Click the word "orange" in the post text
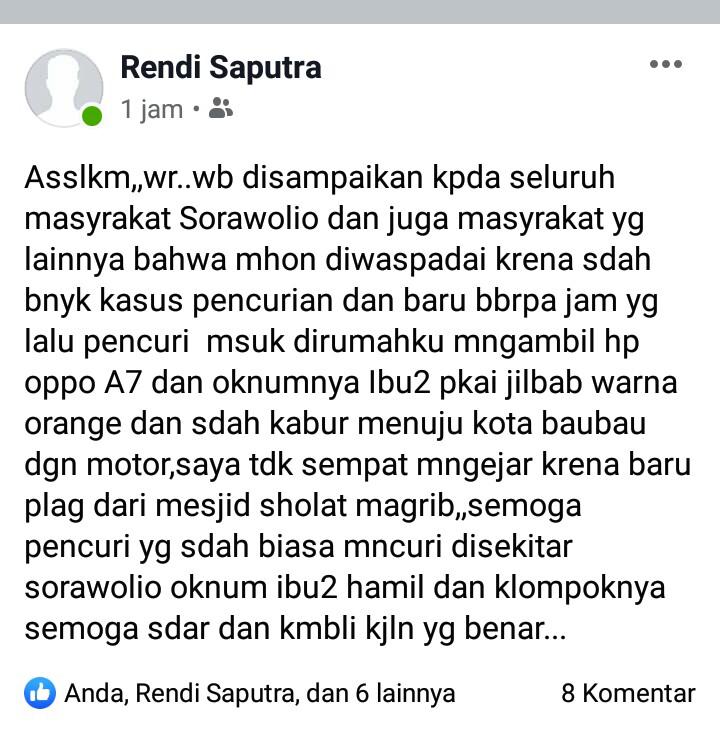The image size is (720, 734). click(x=72, y=425)
